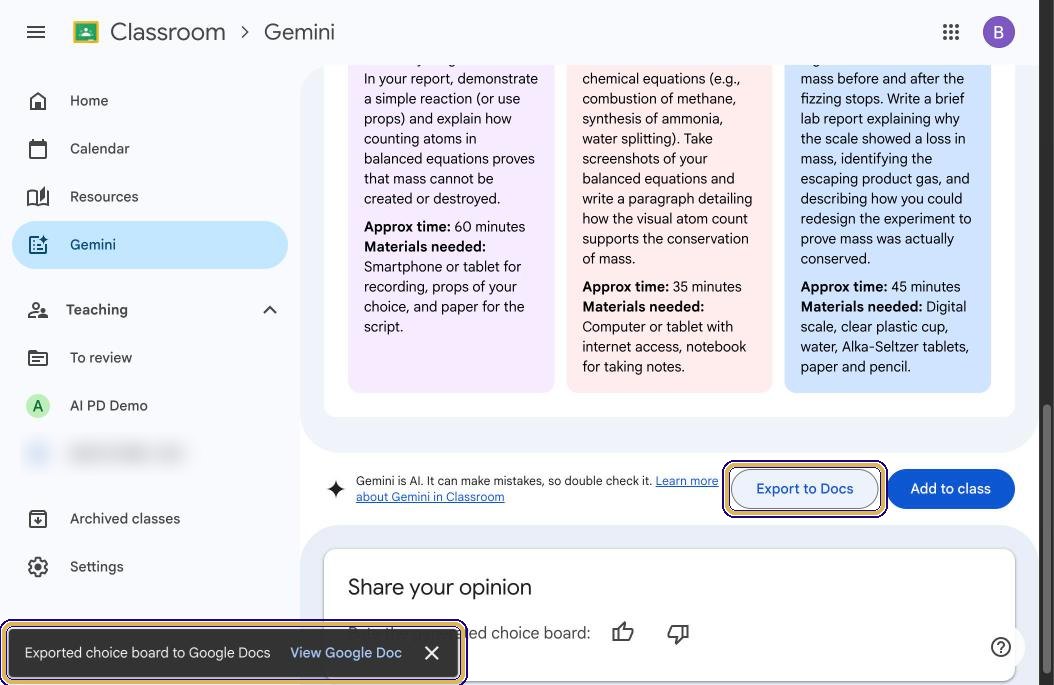1054x685 pixels.
Task: Click the Resources book icon
Action: pyautogui.click(x=38, y=197)
